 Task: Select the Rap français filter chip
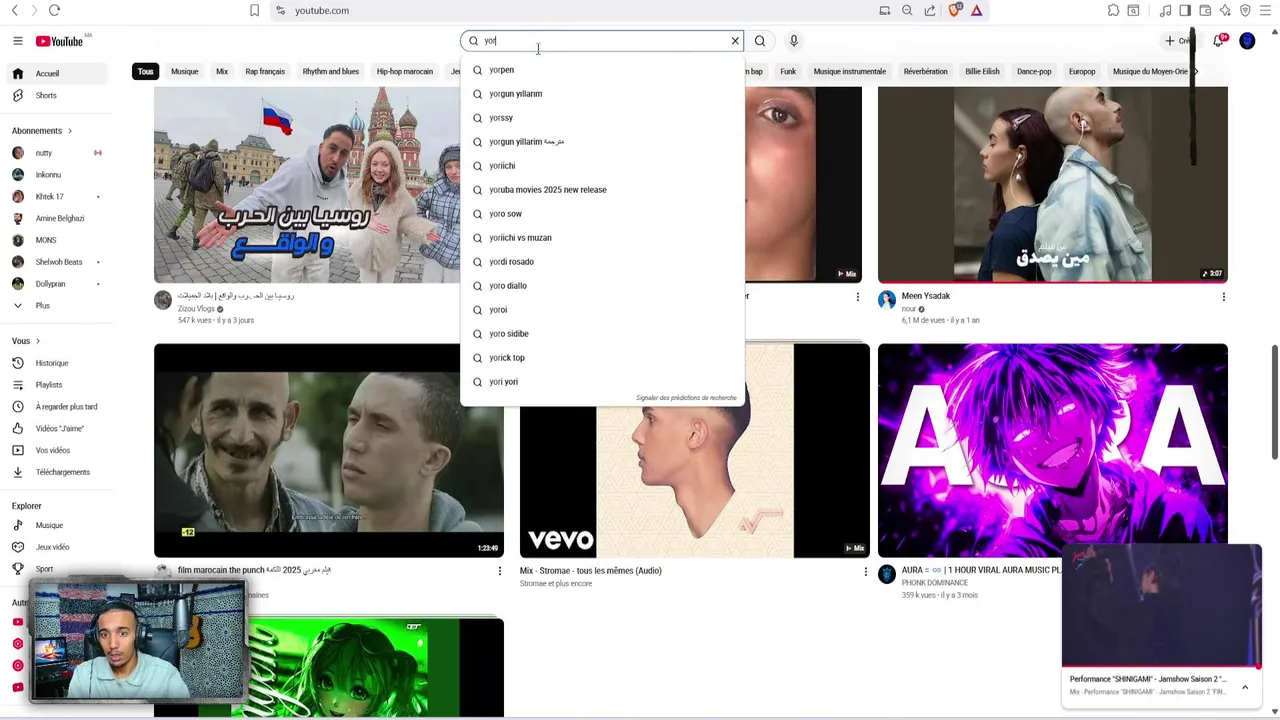point(265,72)
